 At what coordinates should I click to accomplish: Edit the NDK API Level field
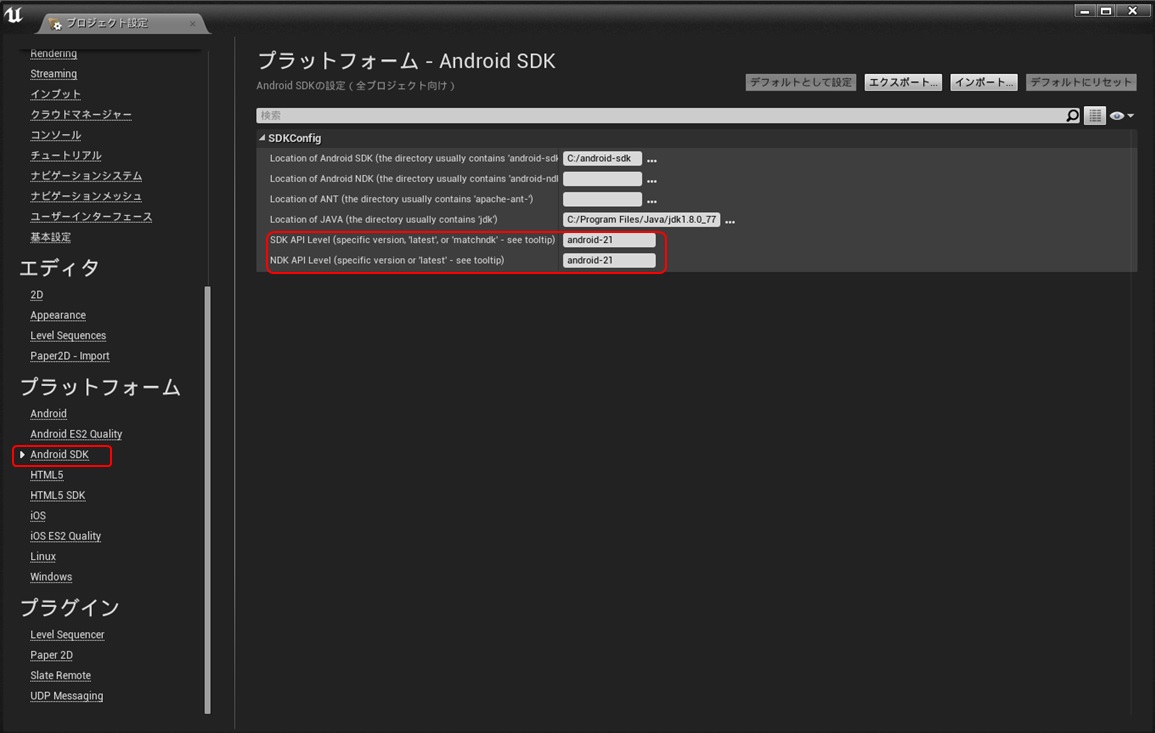pos(609,260)
